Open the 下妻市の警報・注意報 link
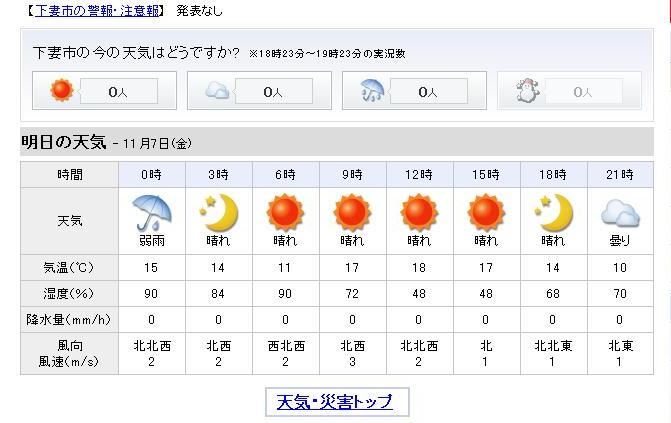 click(97, 11)
